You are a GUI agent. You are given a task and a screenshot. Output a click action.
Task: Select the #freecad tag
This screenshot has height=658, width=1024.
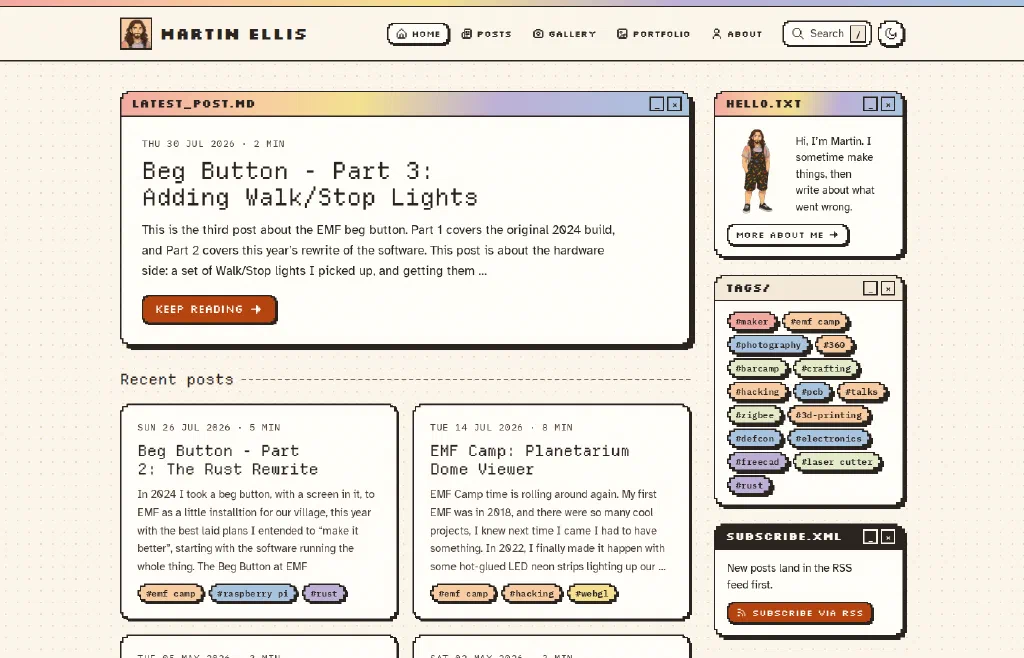[758, 462]
